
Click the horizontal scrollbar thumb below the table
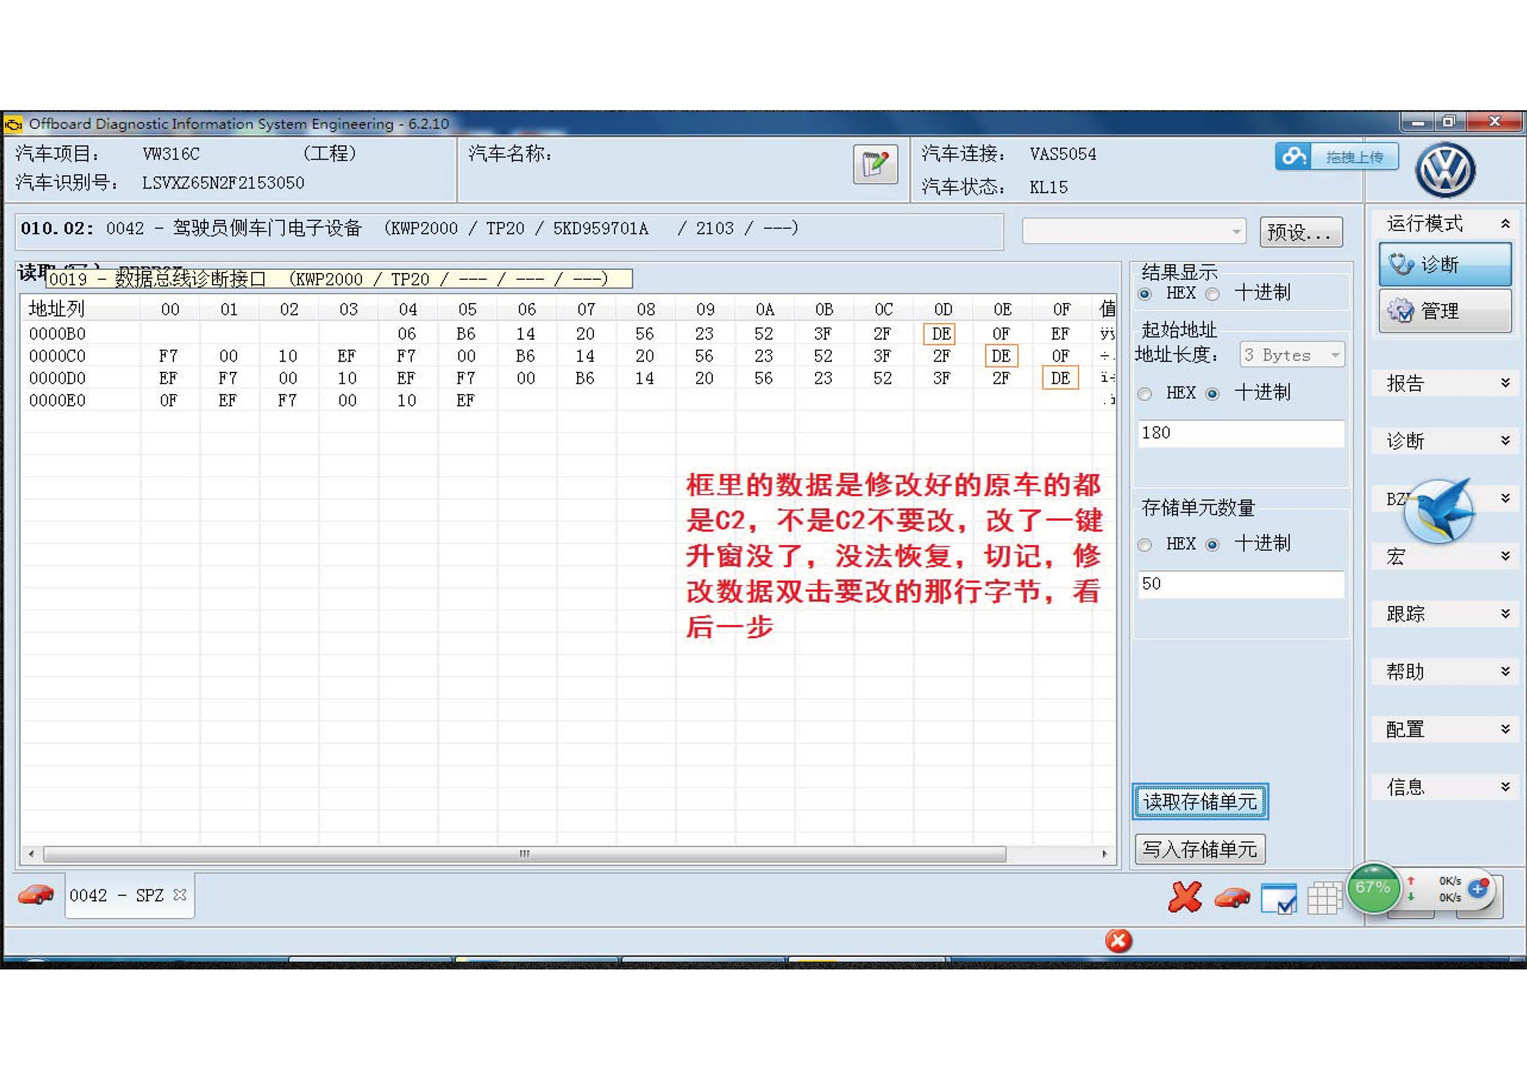[525, 854]
